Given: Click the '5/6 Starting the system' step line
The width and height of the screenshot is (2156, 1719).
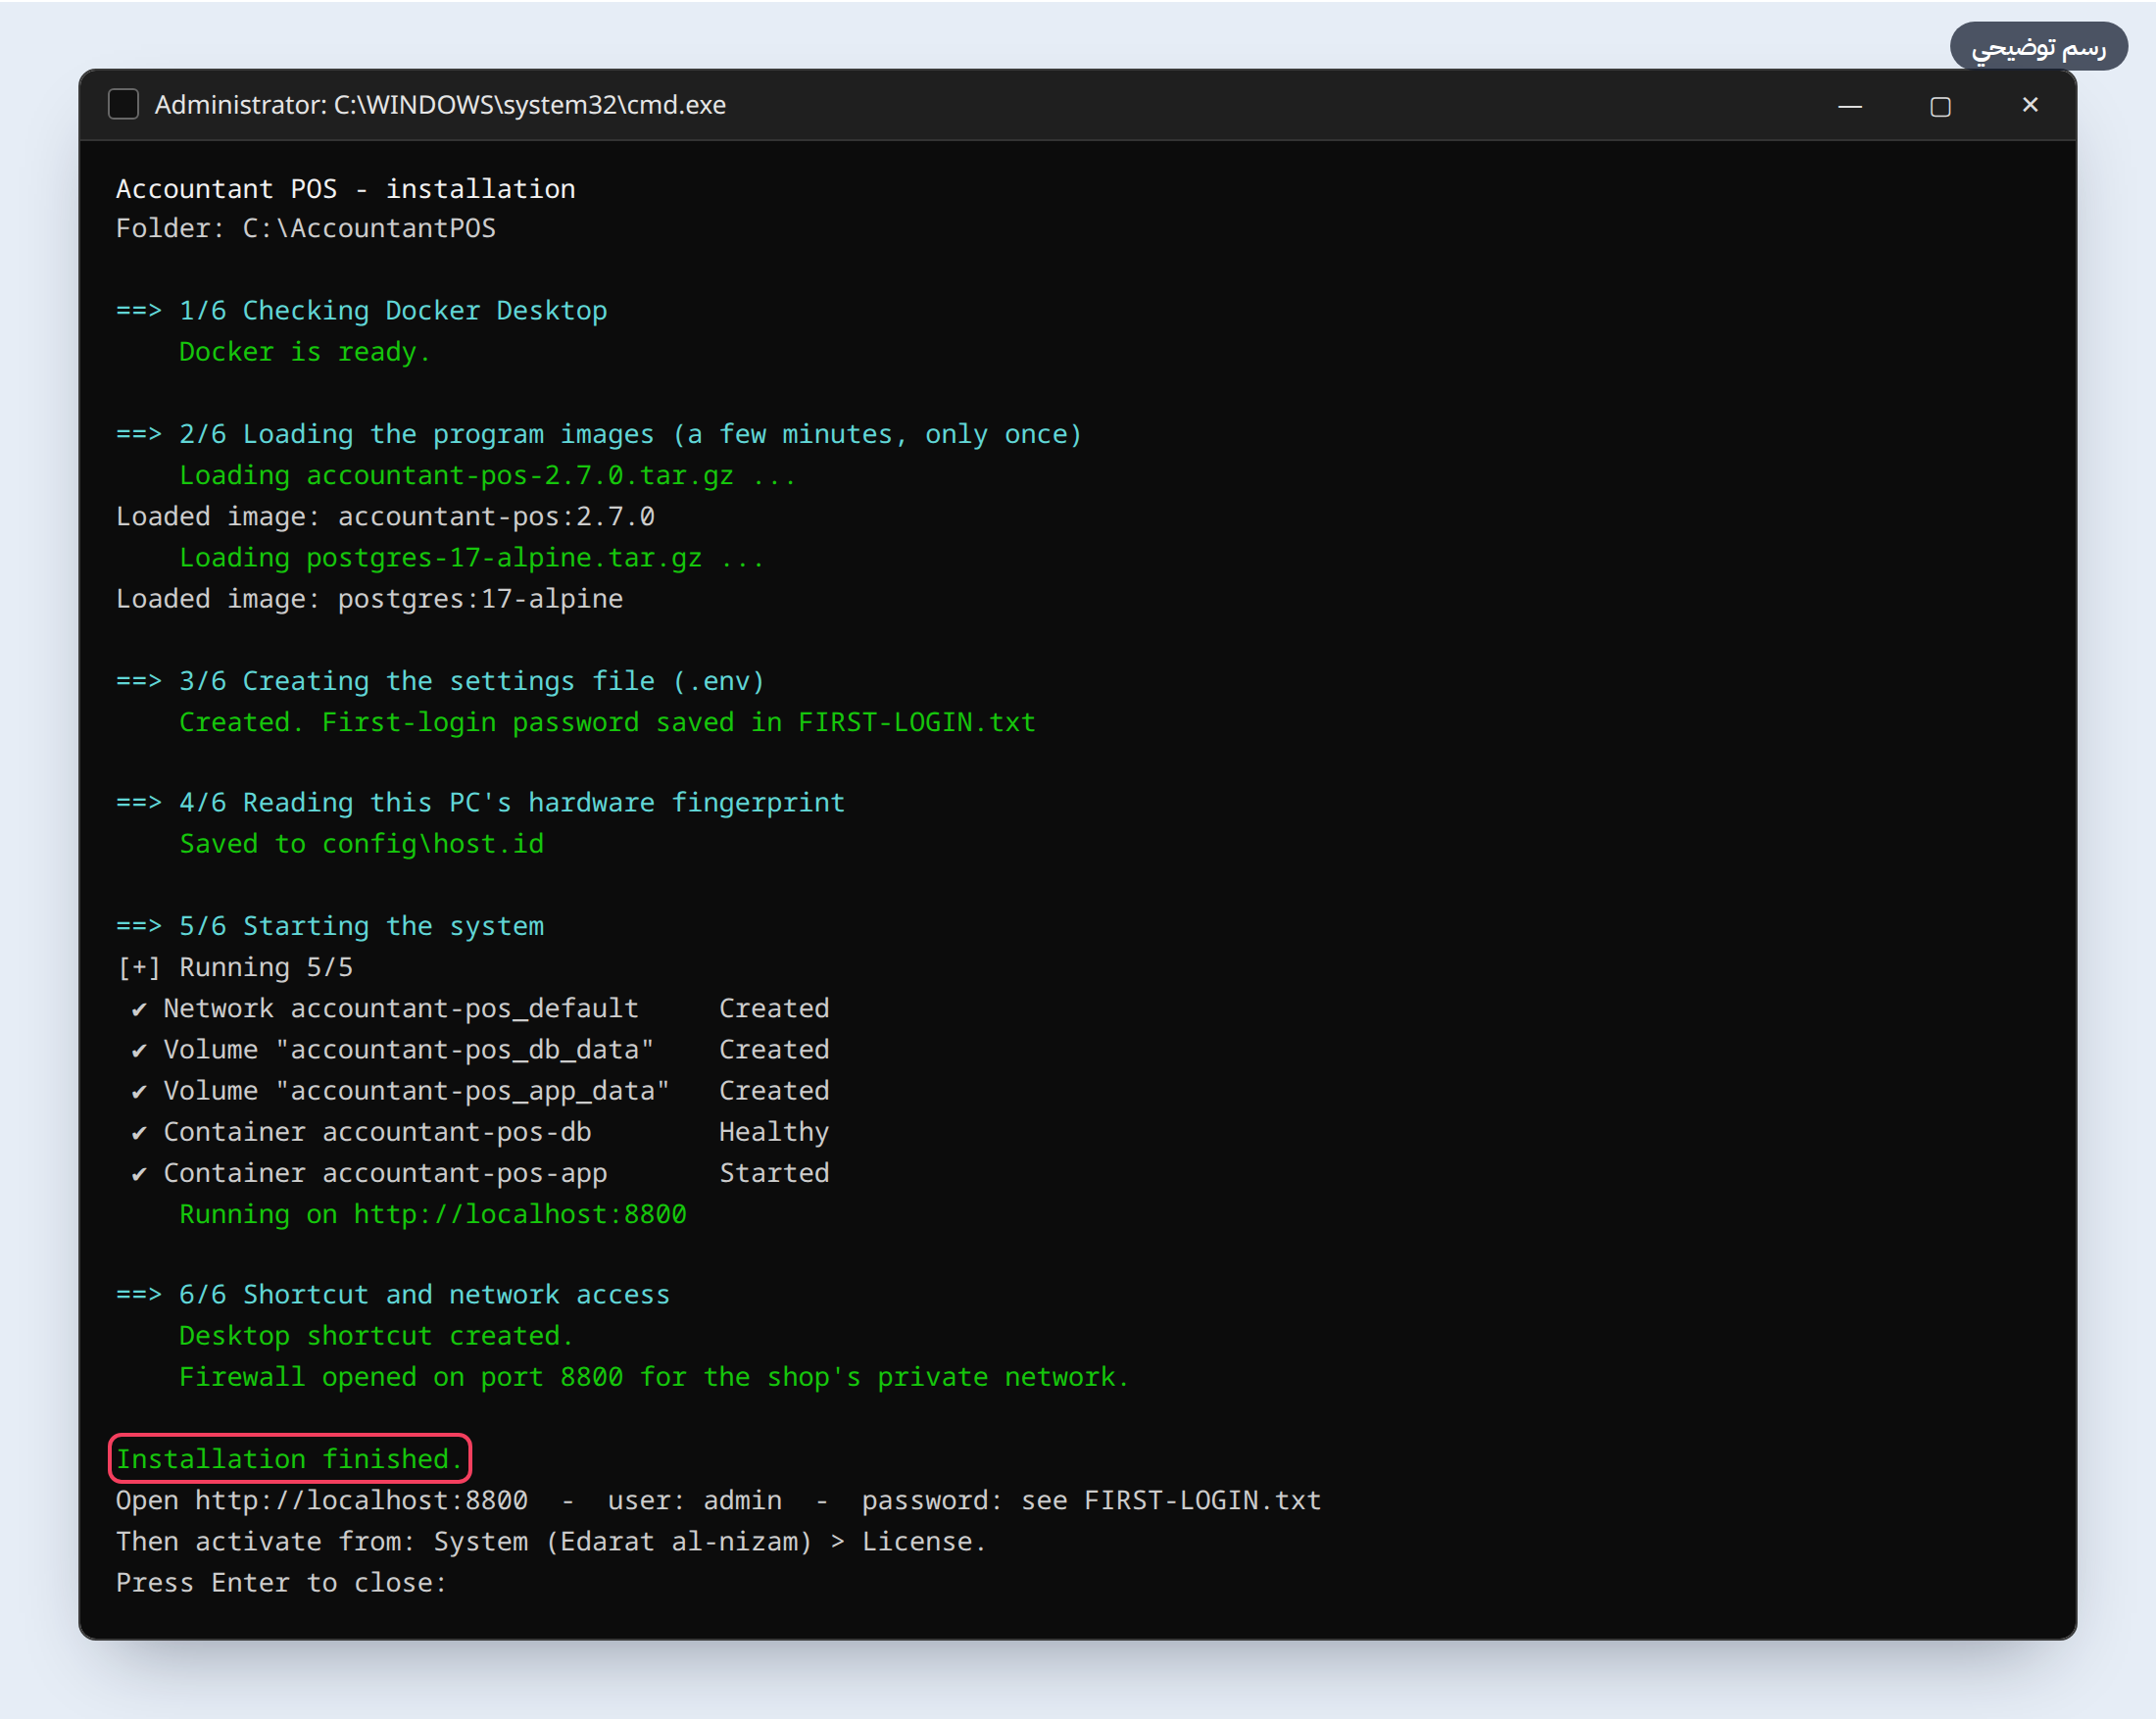Looking at the screenshot, I should 330,926.
